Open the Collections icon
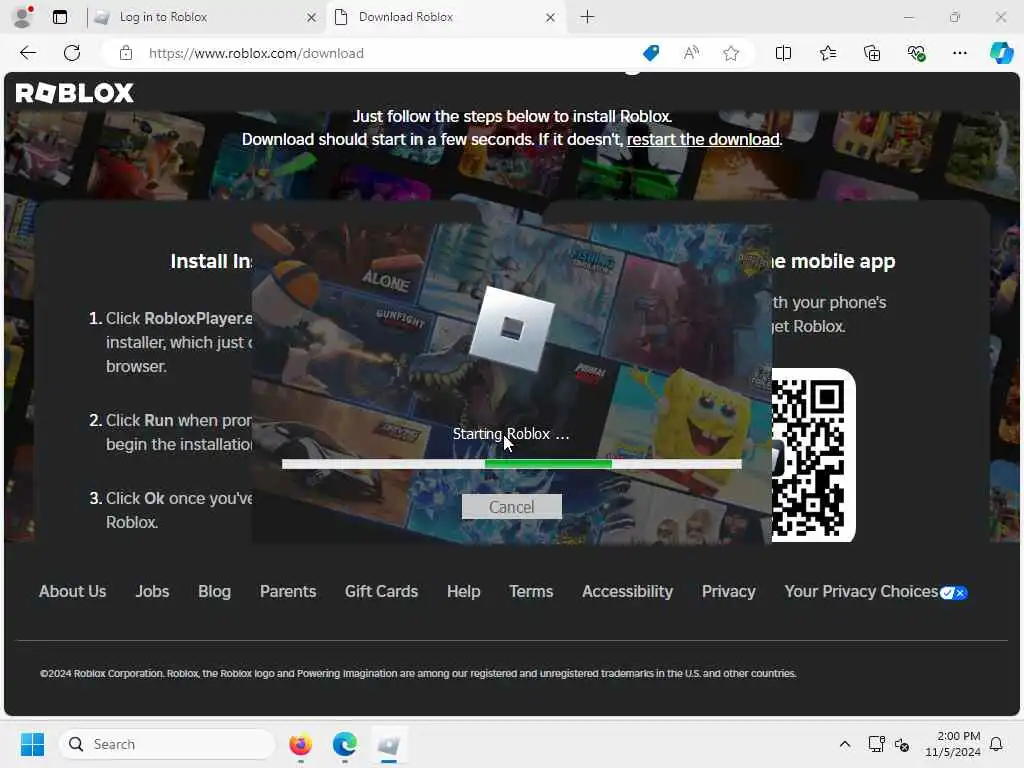The width and height of the screenshot is (1024, 768). tap(872, 53)
